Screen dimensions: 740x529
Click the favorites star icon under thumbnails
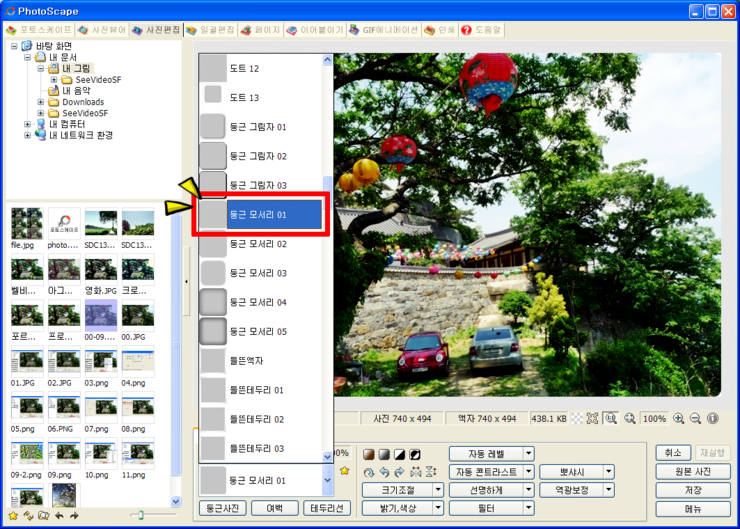point(14,515)
